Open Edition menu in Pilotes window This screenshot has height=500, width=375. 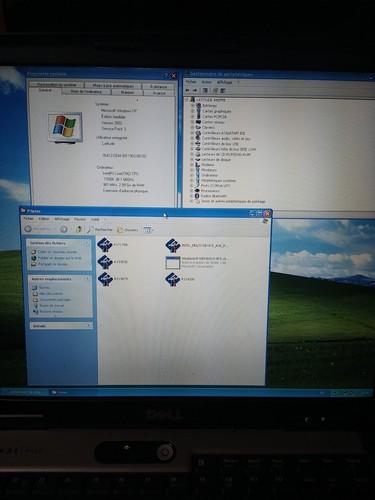[x=44, y=219]
